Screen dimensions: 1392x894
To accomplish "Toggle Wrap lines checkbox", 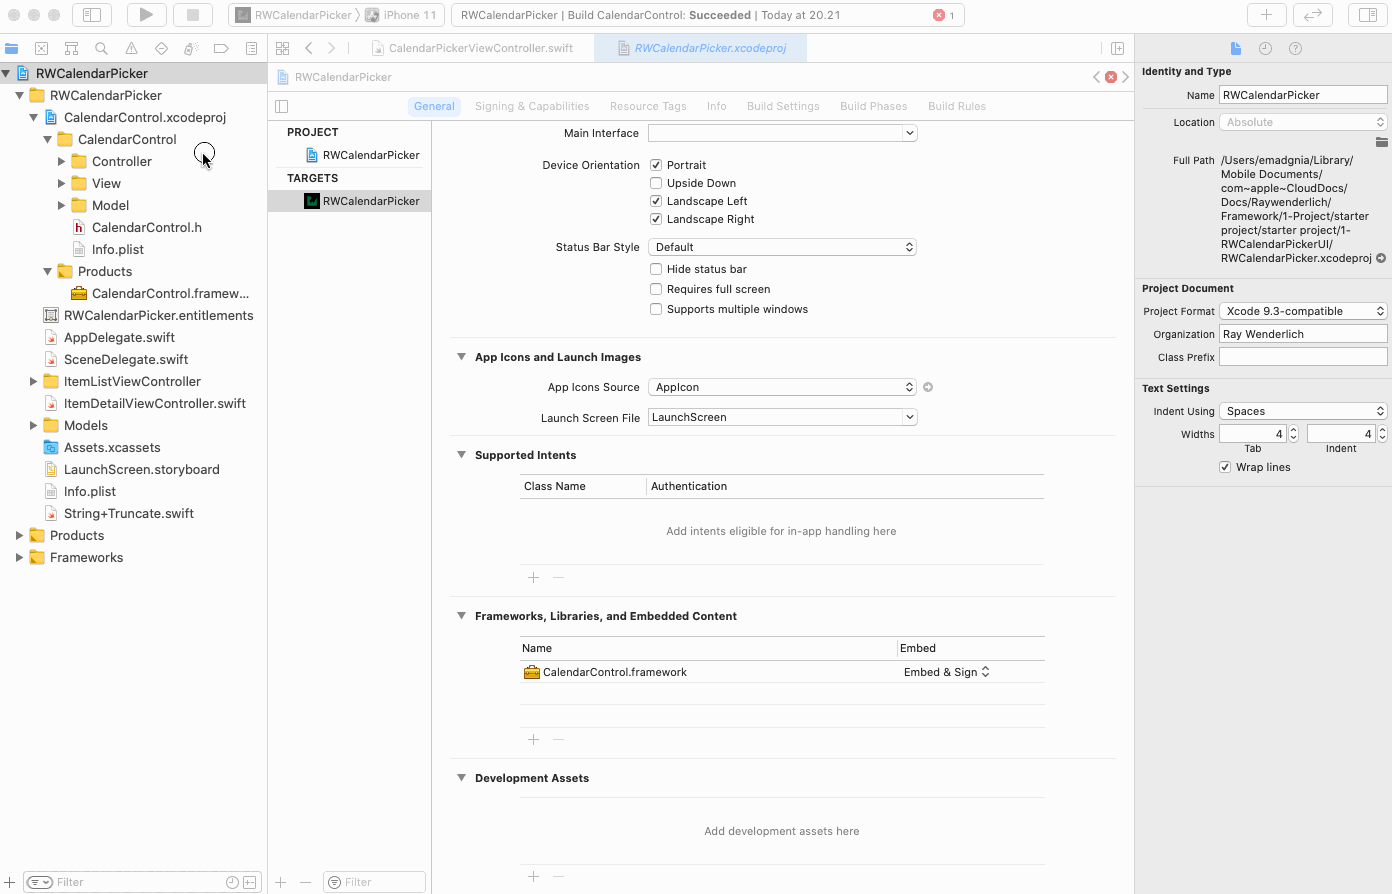I will pos(1225,467).
